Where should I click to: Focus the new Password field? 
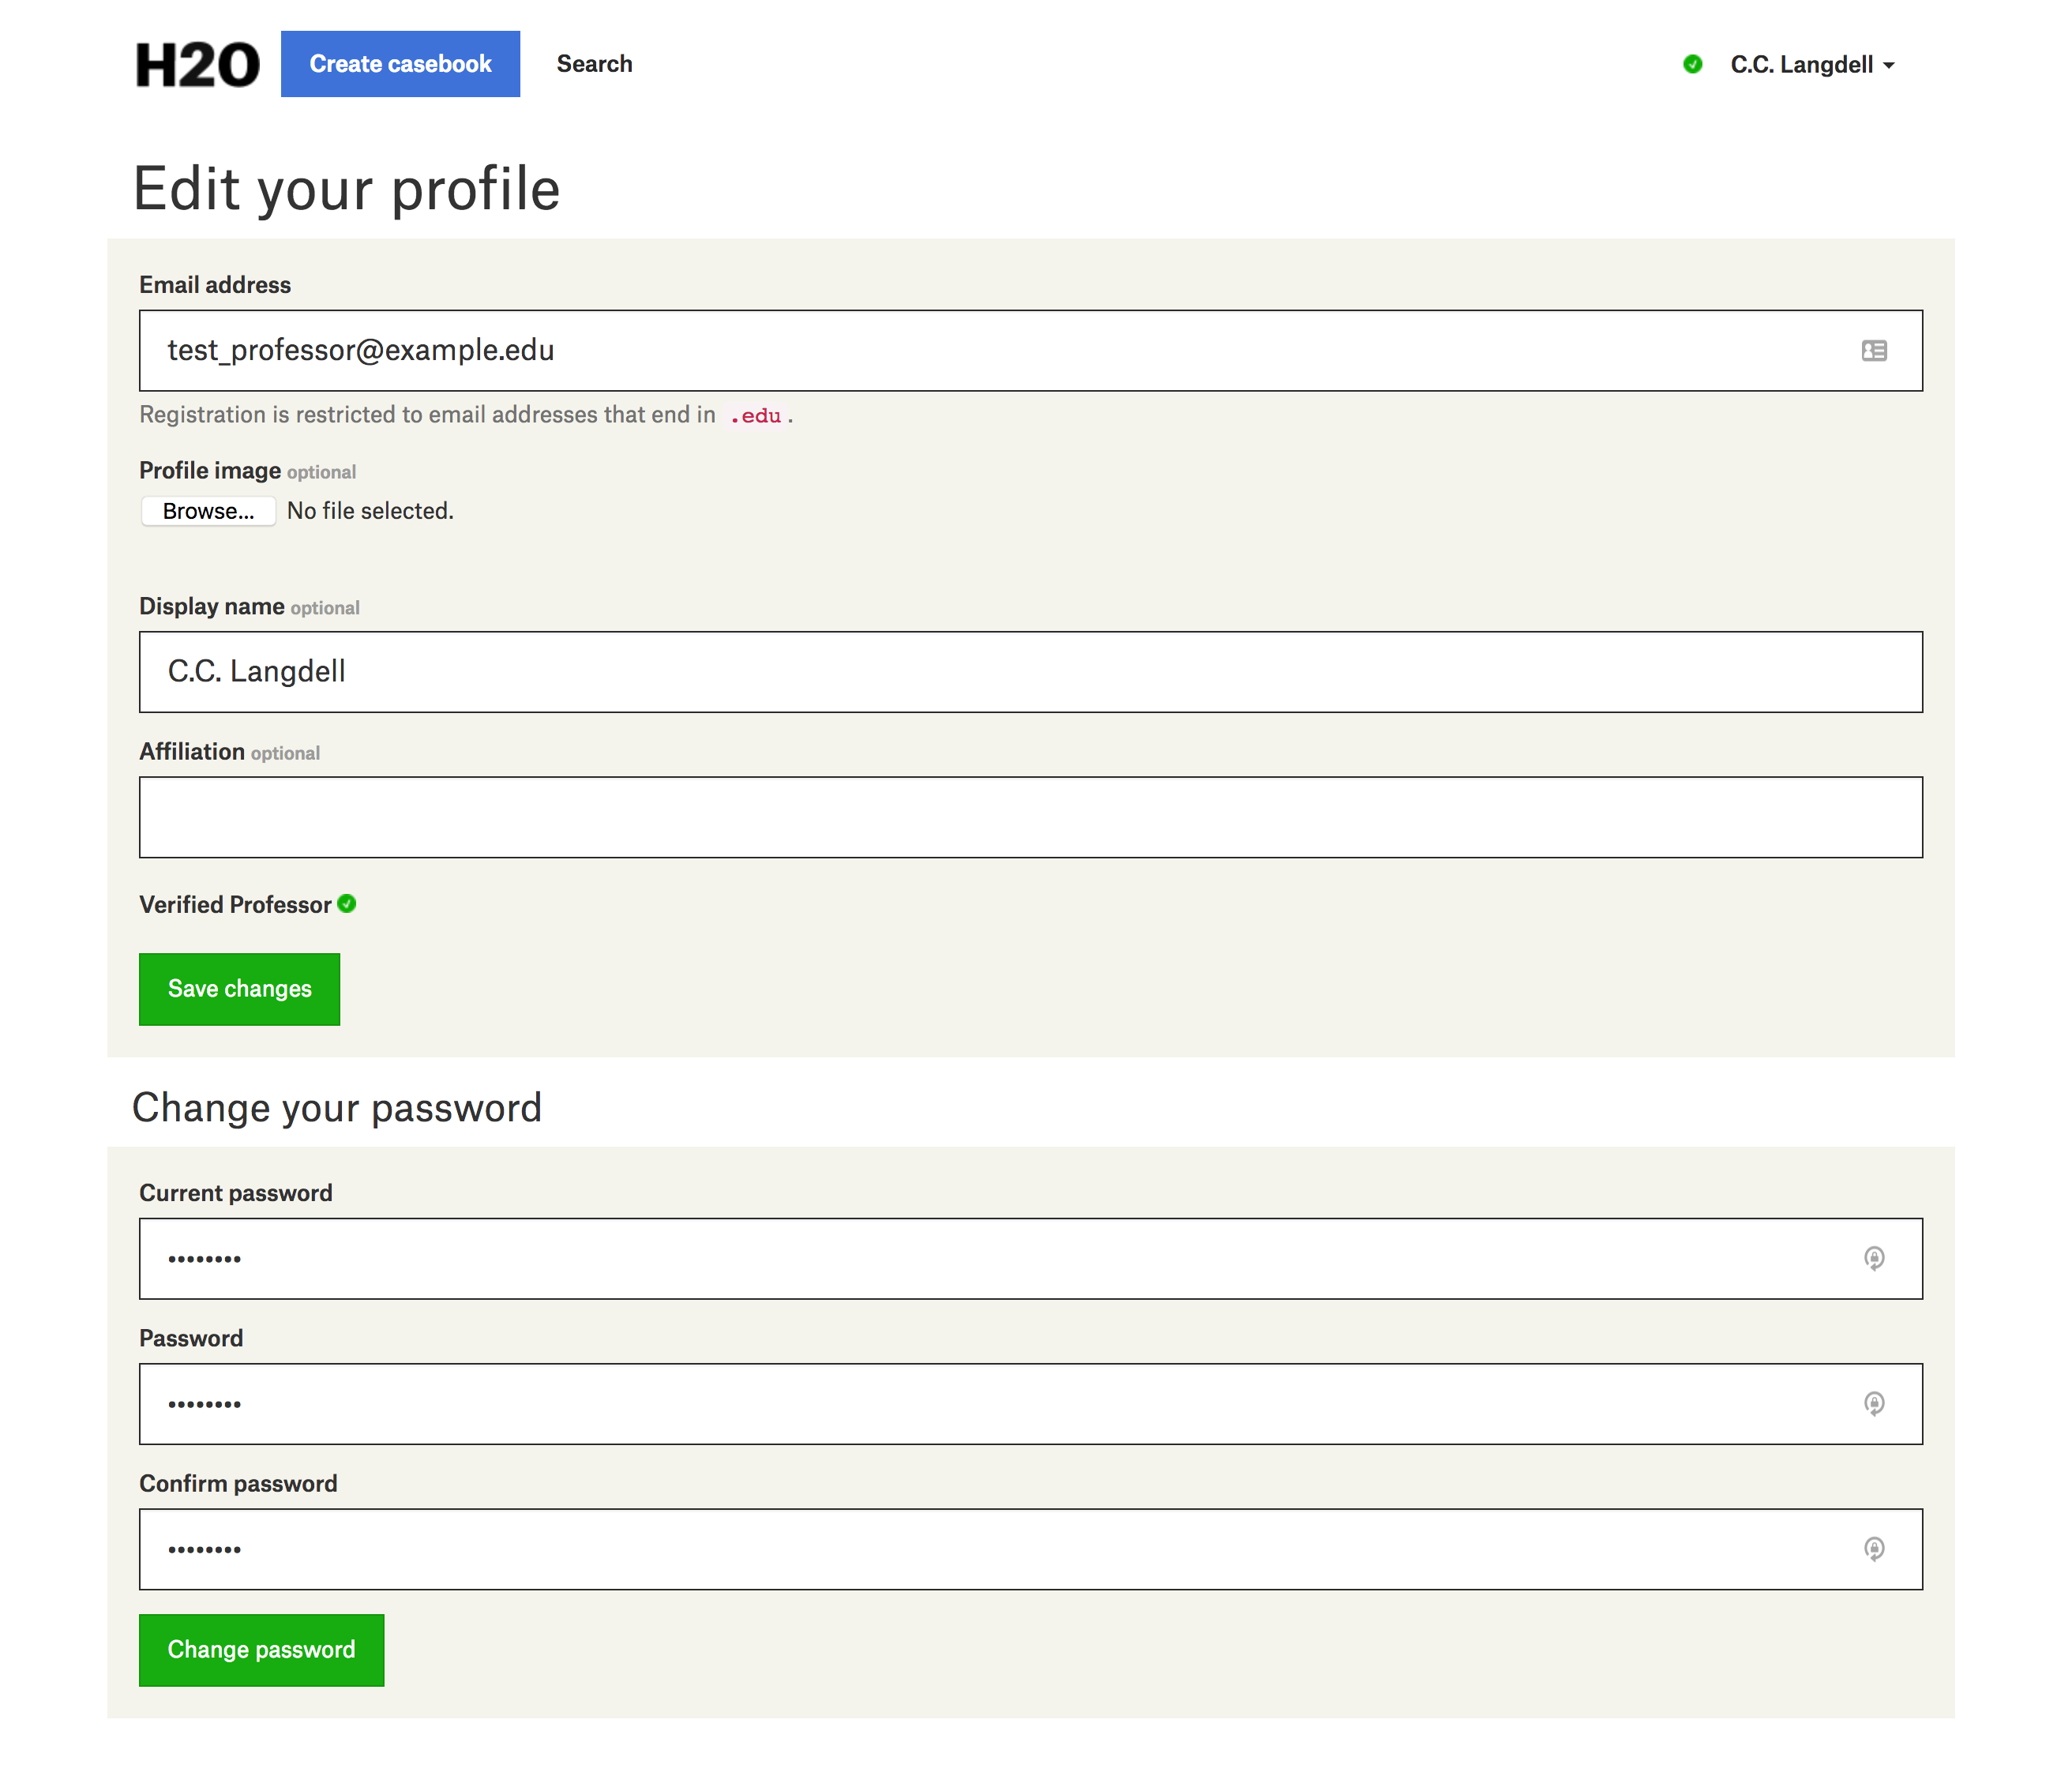tap(1030, 1404)
